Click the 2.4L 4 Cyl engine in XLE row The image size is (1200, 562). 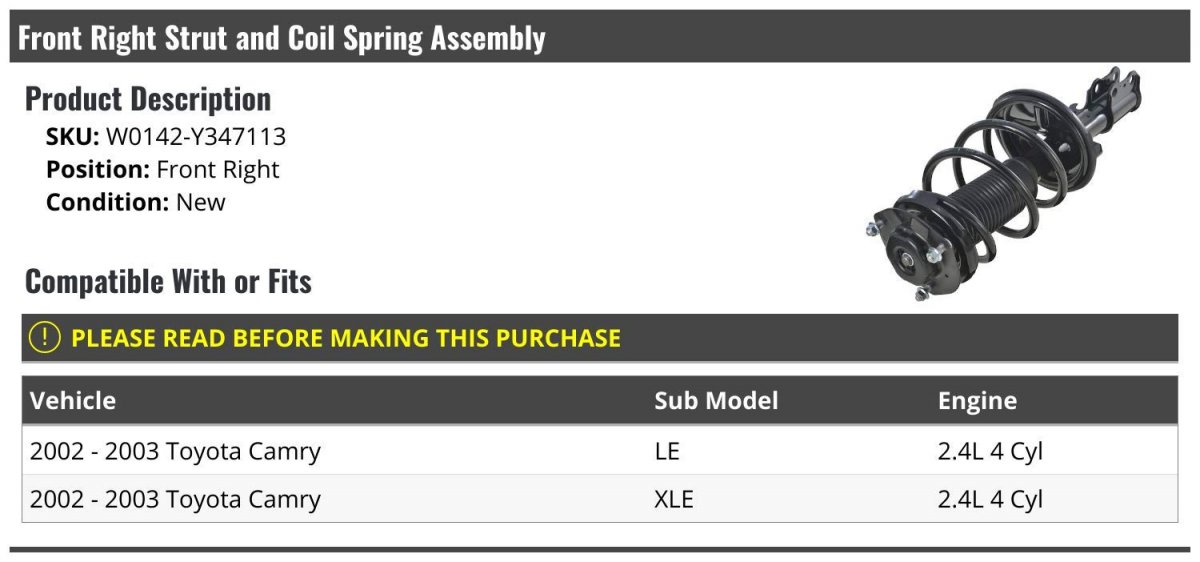[x=990, y=499]
